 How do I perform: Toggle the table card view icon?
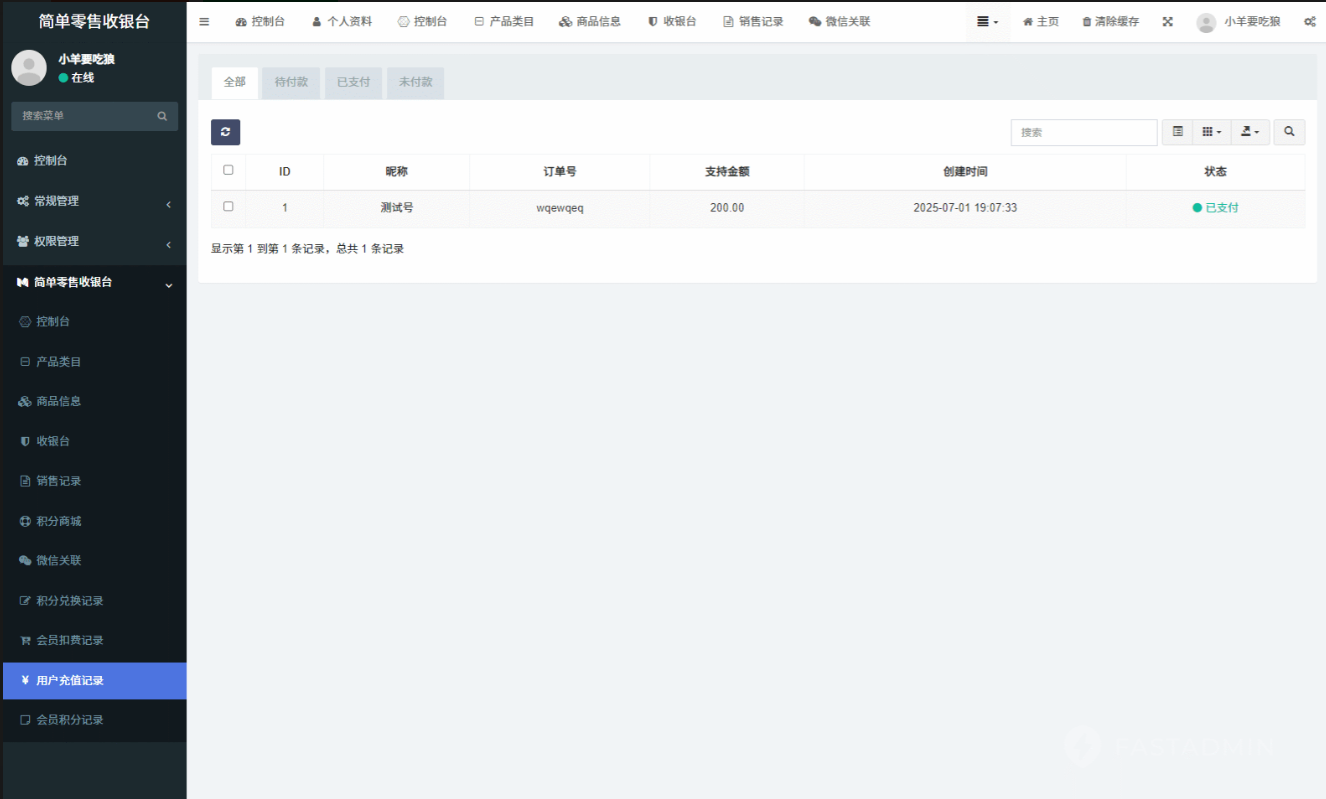pos(1177,132)
